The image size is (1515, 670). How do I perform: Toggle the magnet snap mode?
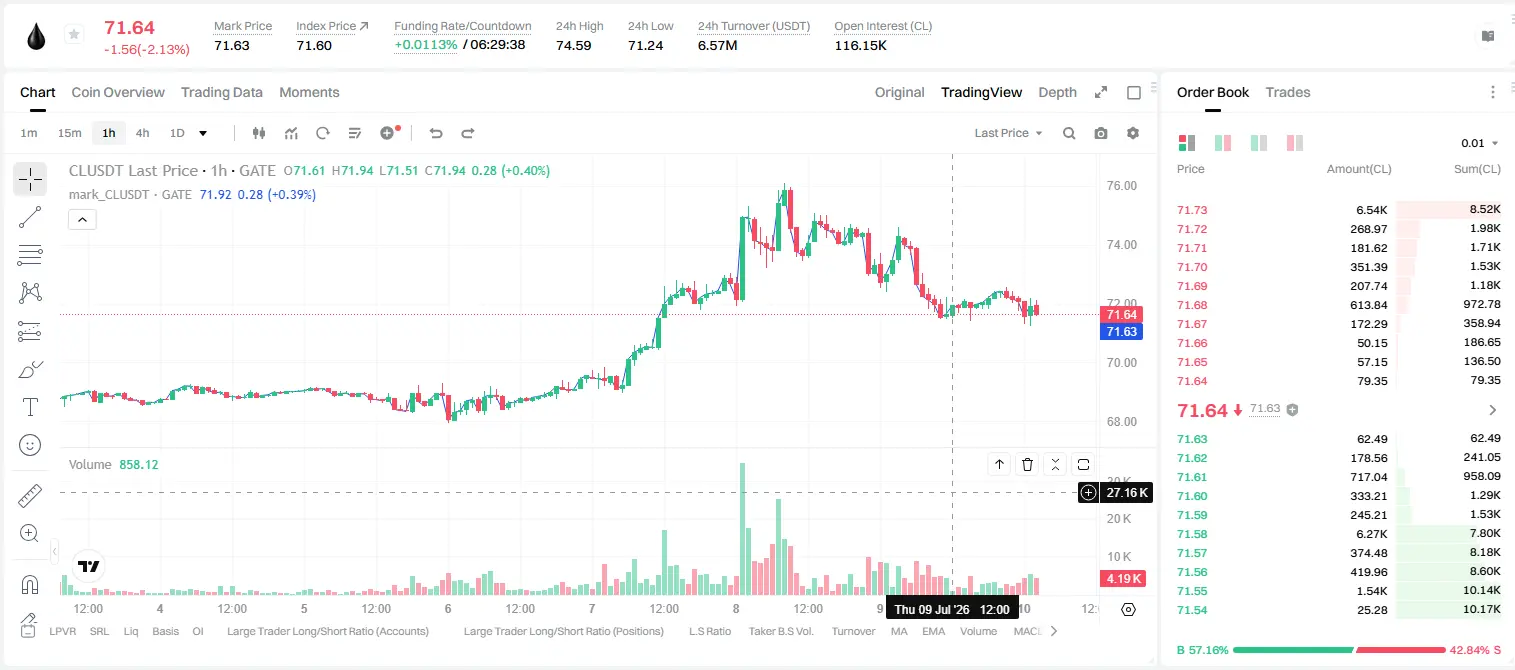point(30,585)
